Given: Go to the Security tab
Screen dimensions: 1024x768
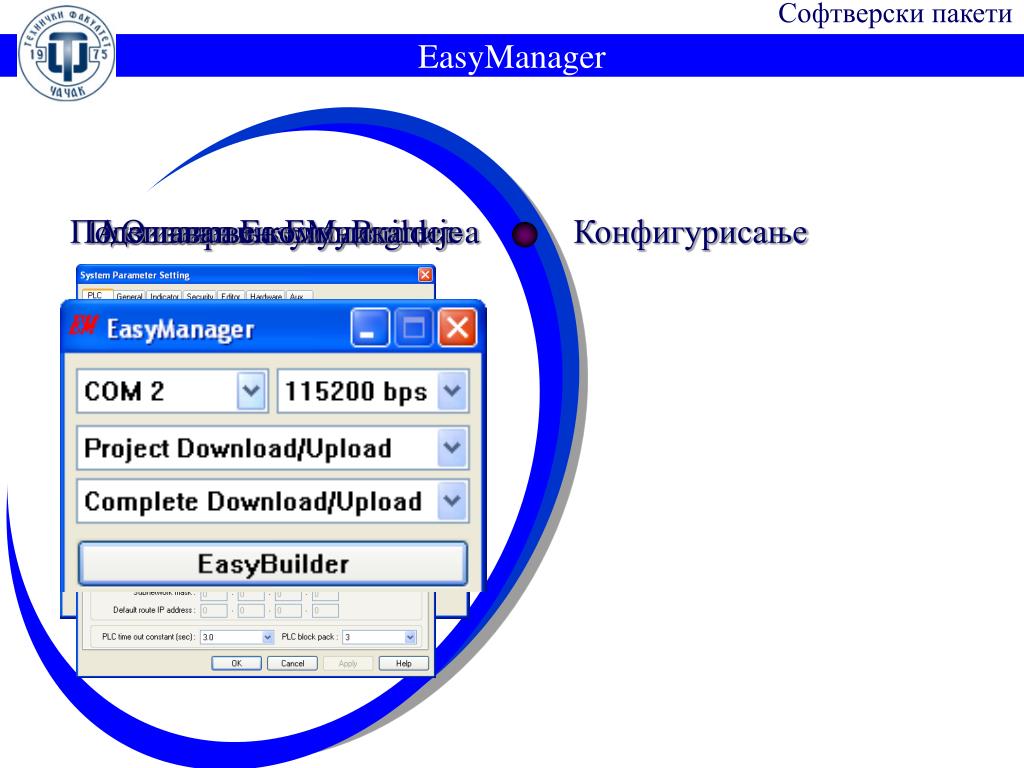Looking at the screenshot, I should pos(200,296).
